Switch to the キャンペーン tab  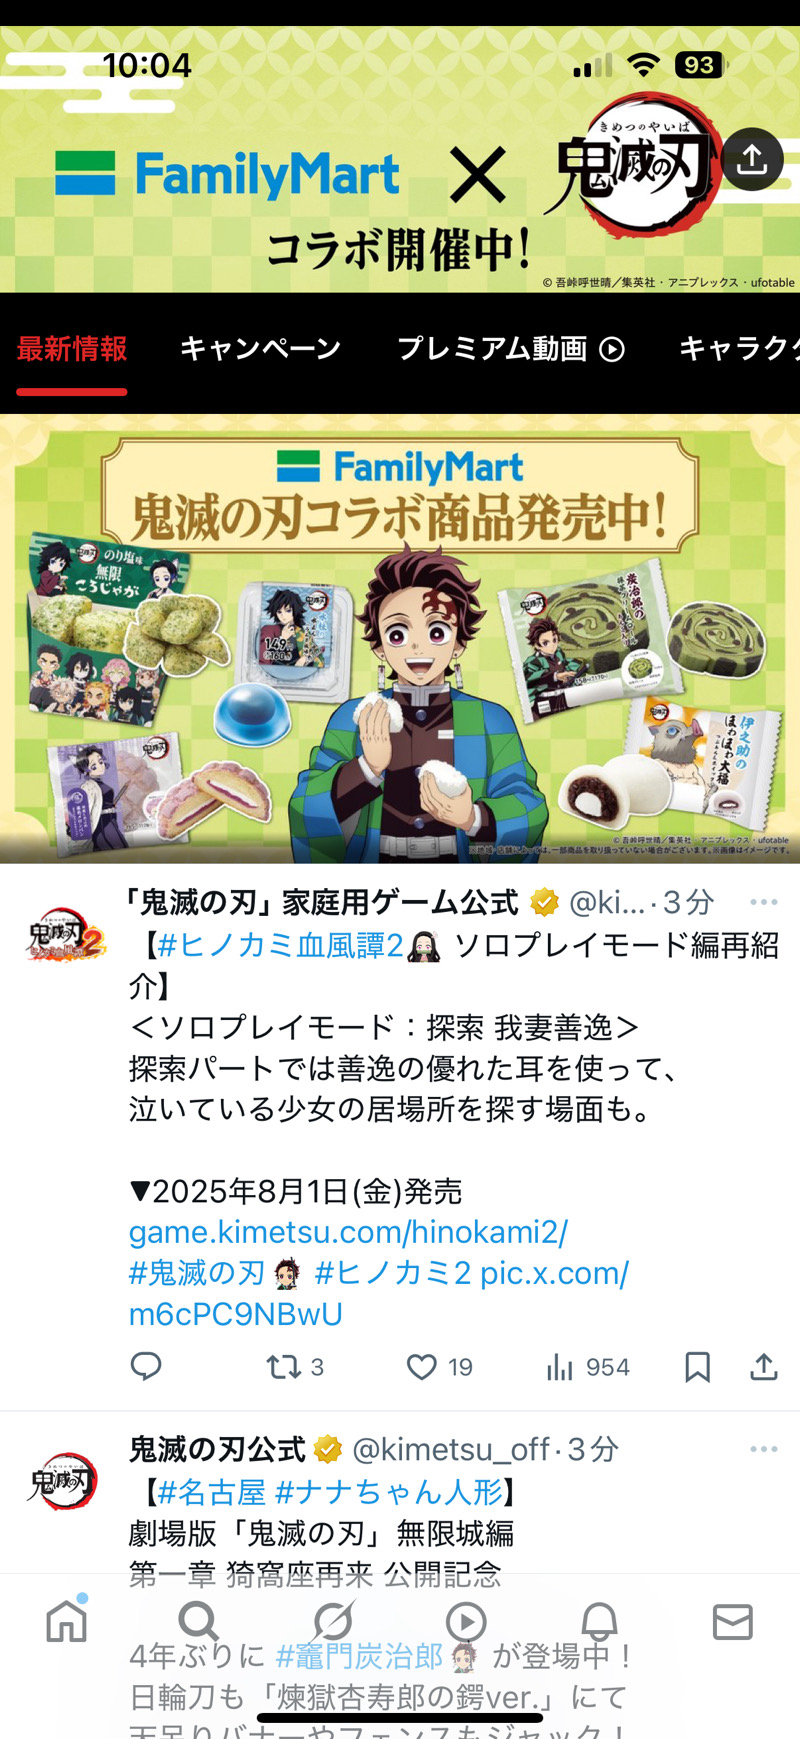point(261,348)
